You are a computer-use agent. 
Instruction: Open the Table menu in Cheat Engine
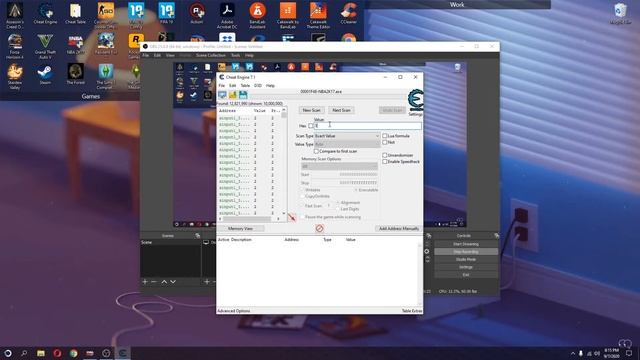245,86
